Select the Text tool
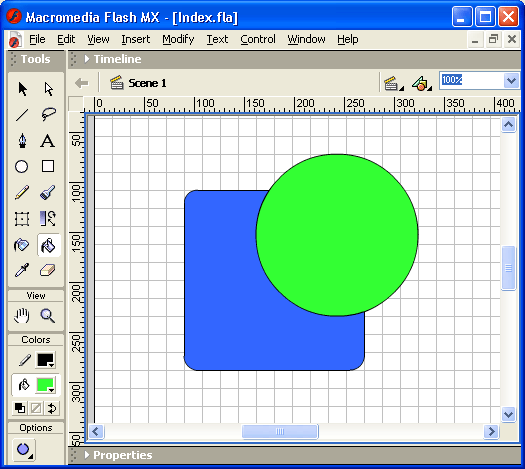525x469 pixels. 48,141
